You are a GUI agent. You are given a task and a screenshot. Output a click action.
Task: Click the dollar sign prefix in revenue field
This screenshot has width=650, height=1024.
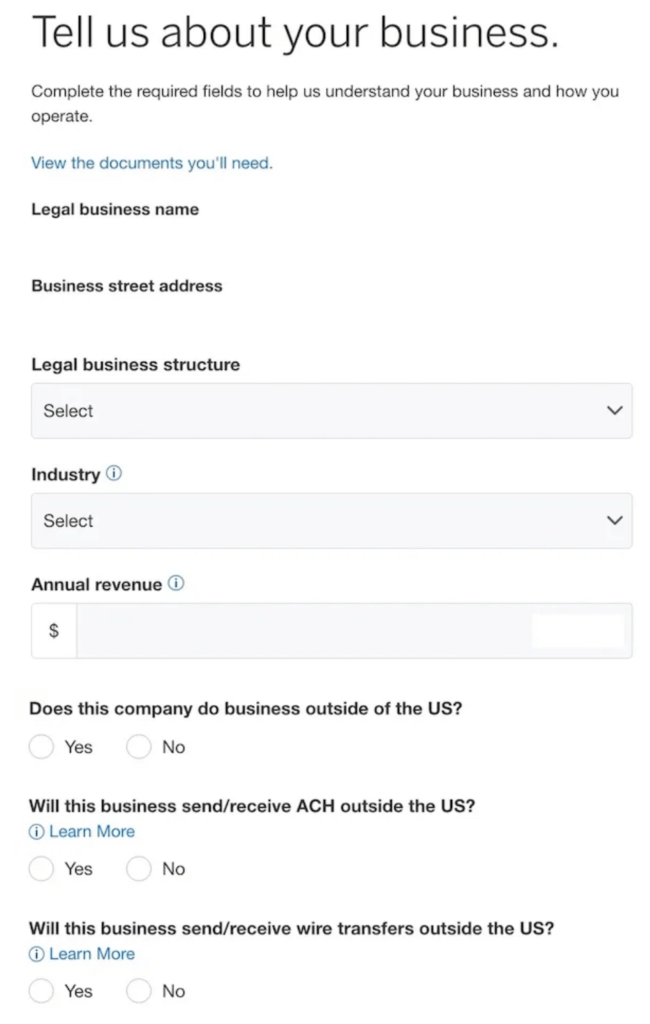pyautogui.click(x=54, y=630)
